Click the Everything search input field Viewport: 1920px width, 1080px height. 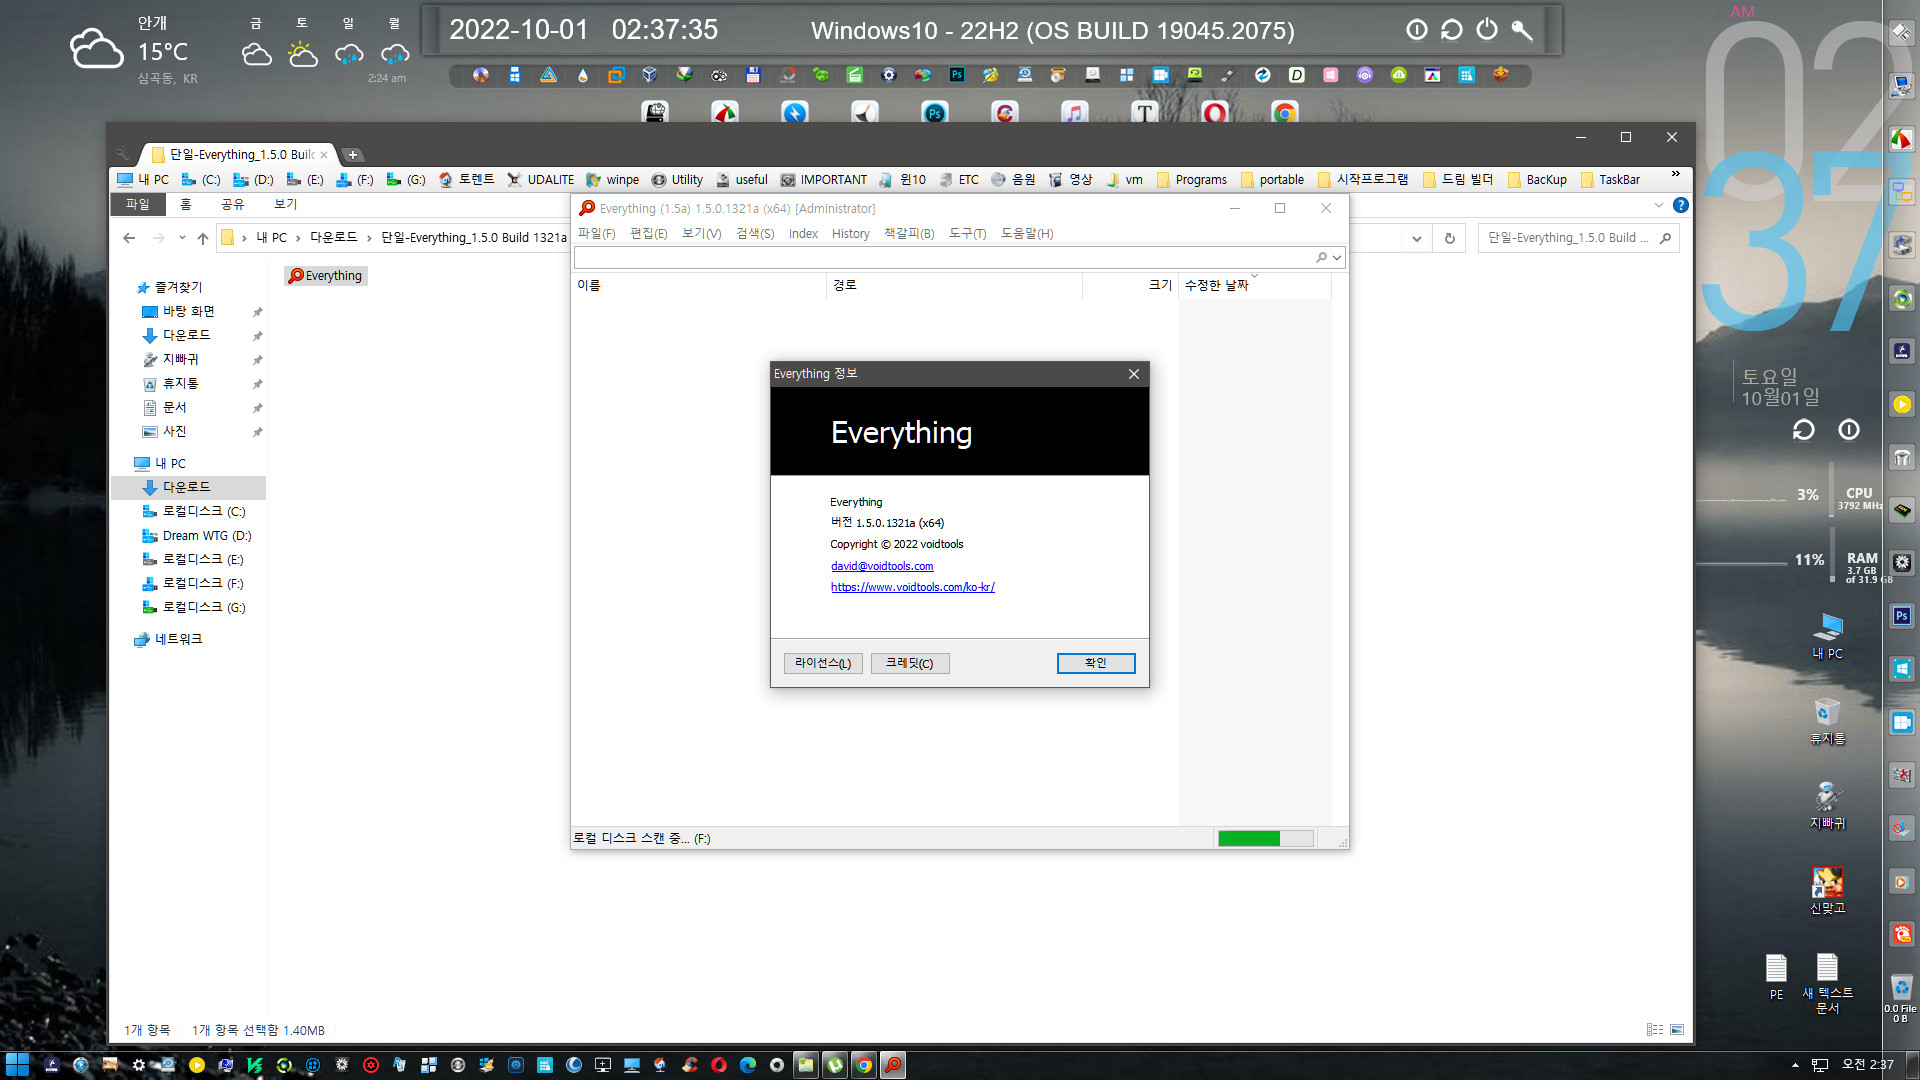click(945, 257)
